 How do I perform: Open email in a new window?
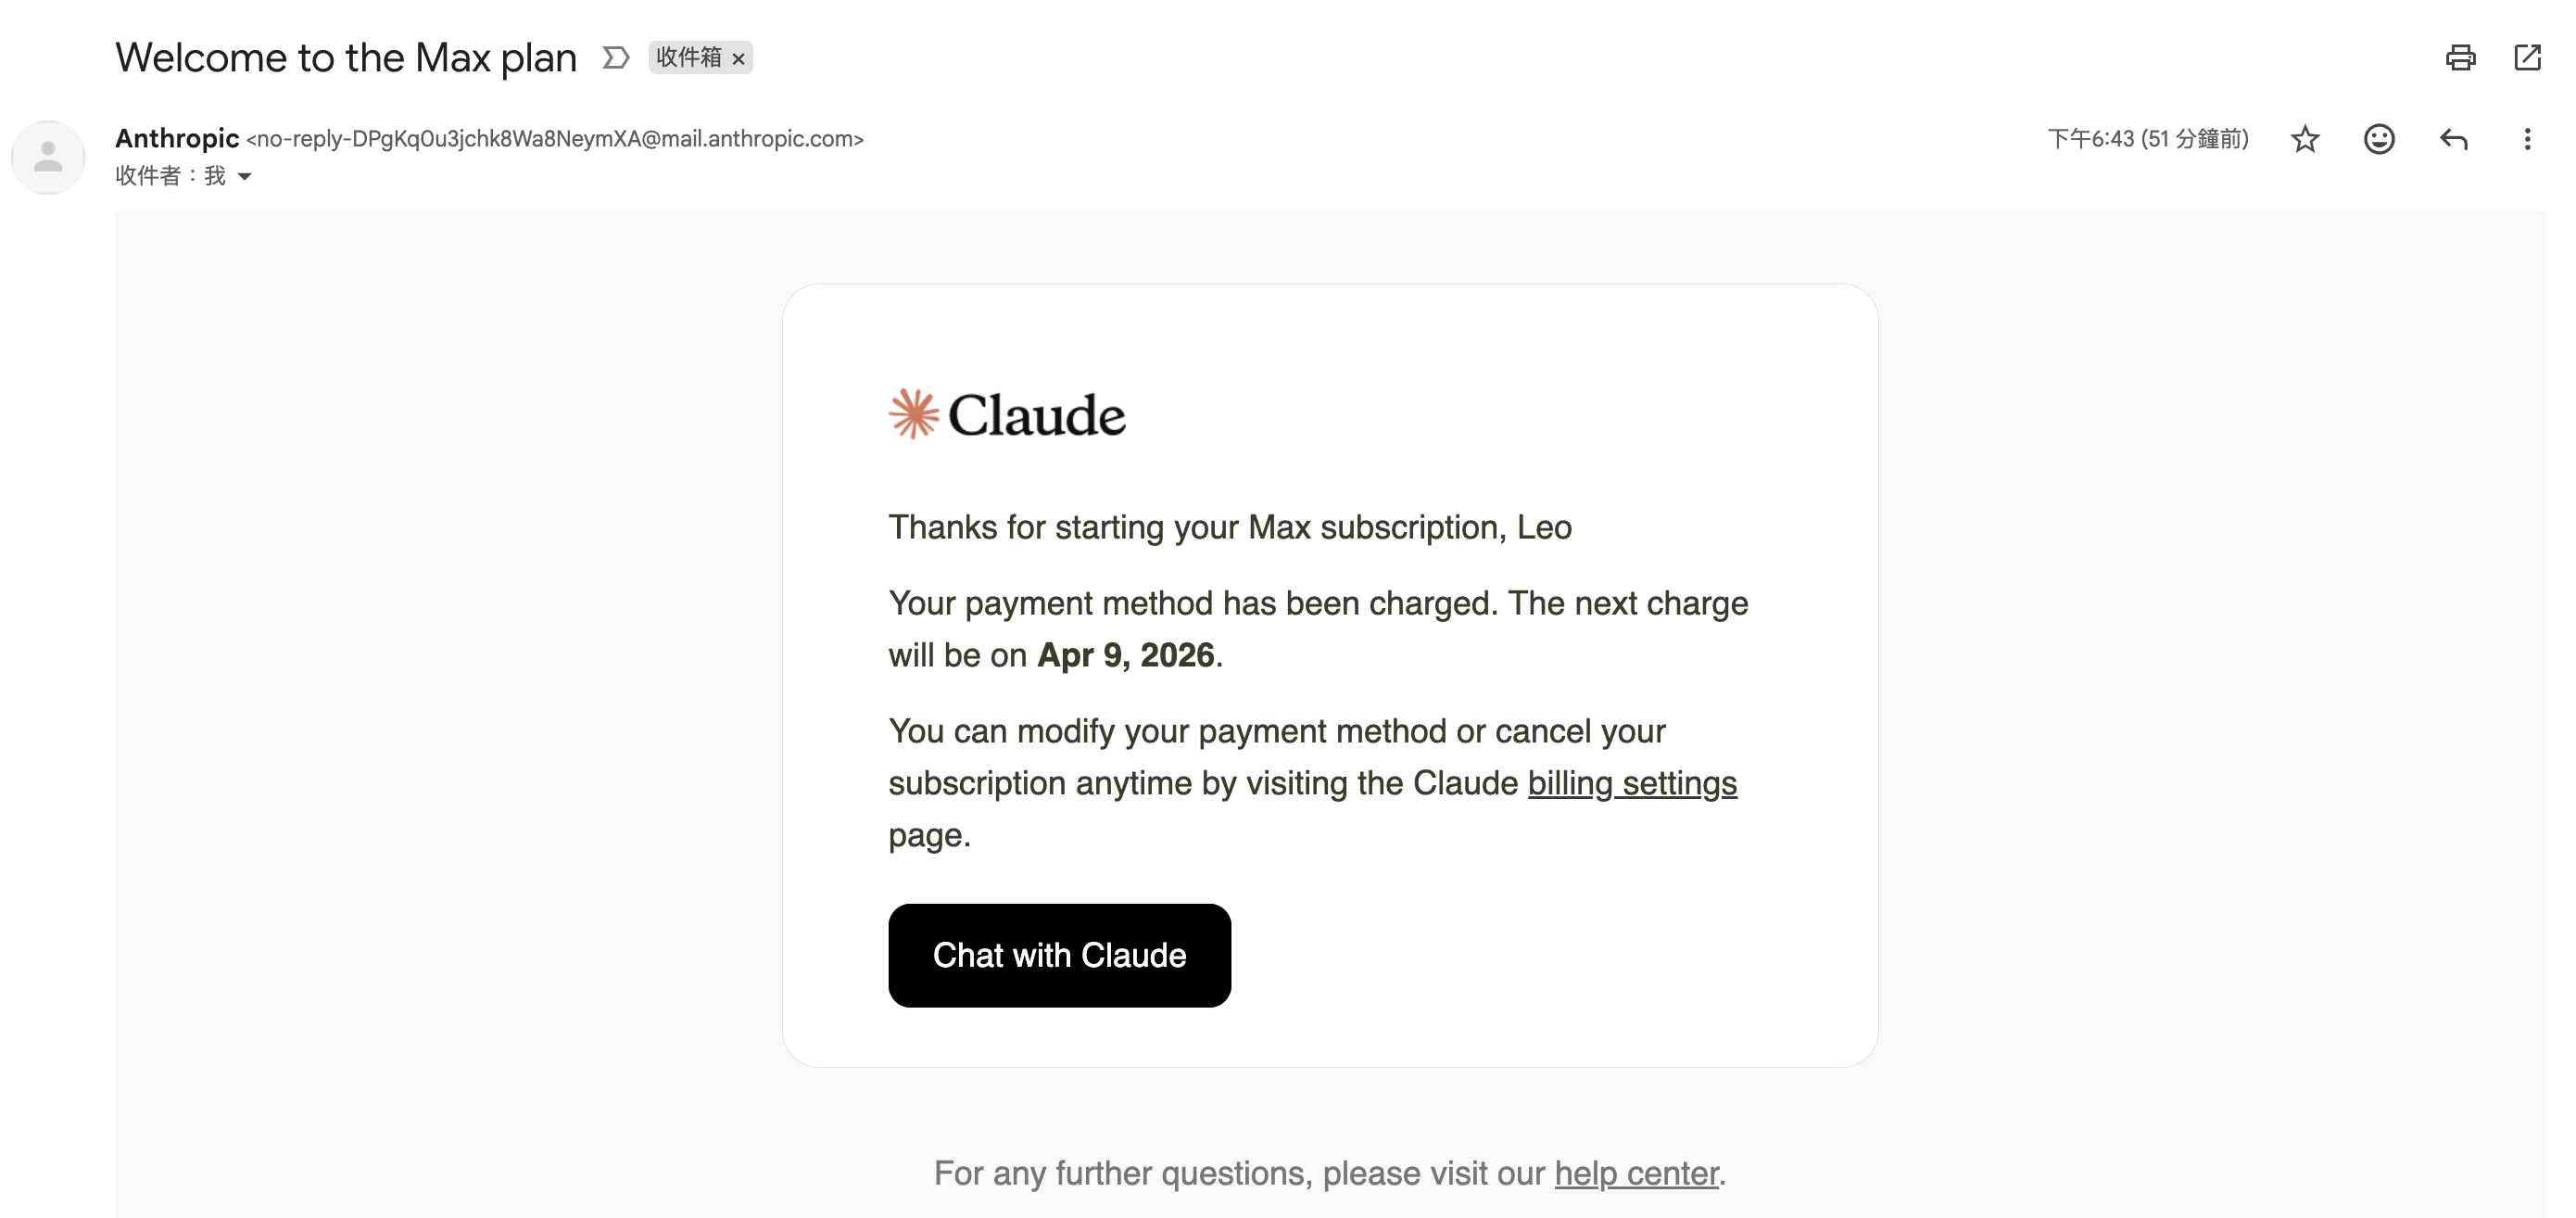pyautogui.click(x=2527, y=58)
